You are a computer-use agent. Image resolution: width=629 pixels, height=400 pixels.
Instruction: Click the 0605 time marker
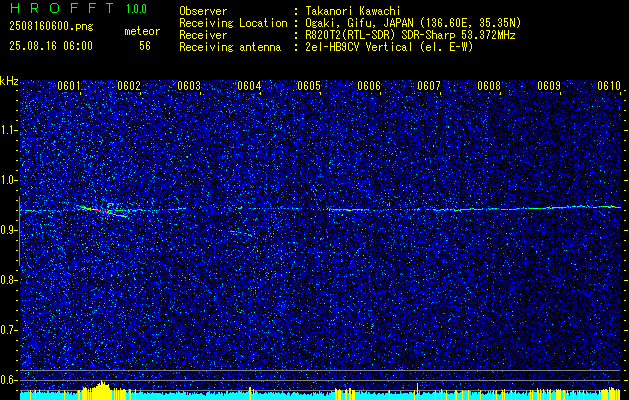pyautogui.click(x=309, y=86)
